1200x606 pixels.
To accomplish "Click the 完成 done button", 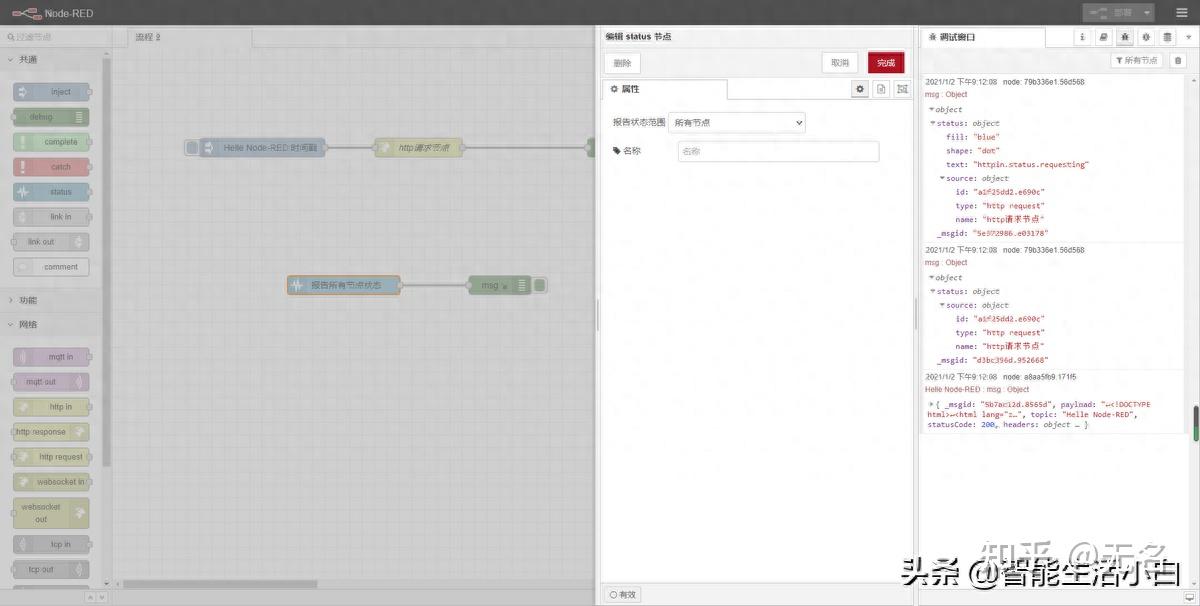I will [x=886, y=62].
